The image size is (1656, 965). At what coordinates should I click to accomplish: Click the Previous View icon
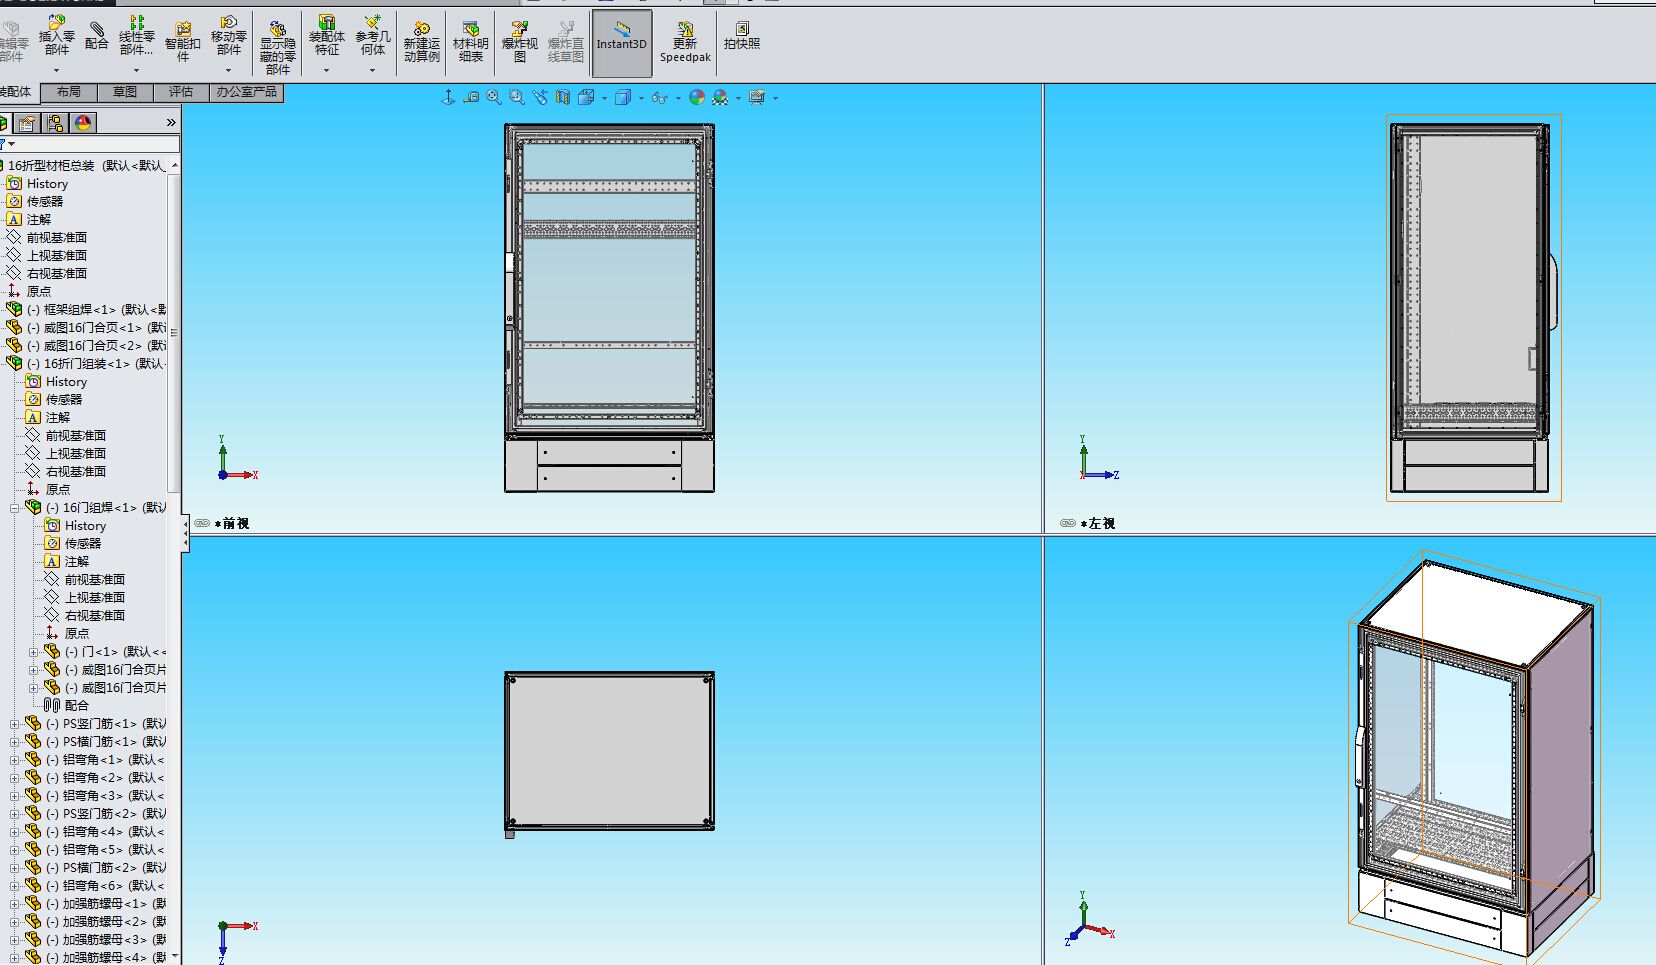[540, 97]
